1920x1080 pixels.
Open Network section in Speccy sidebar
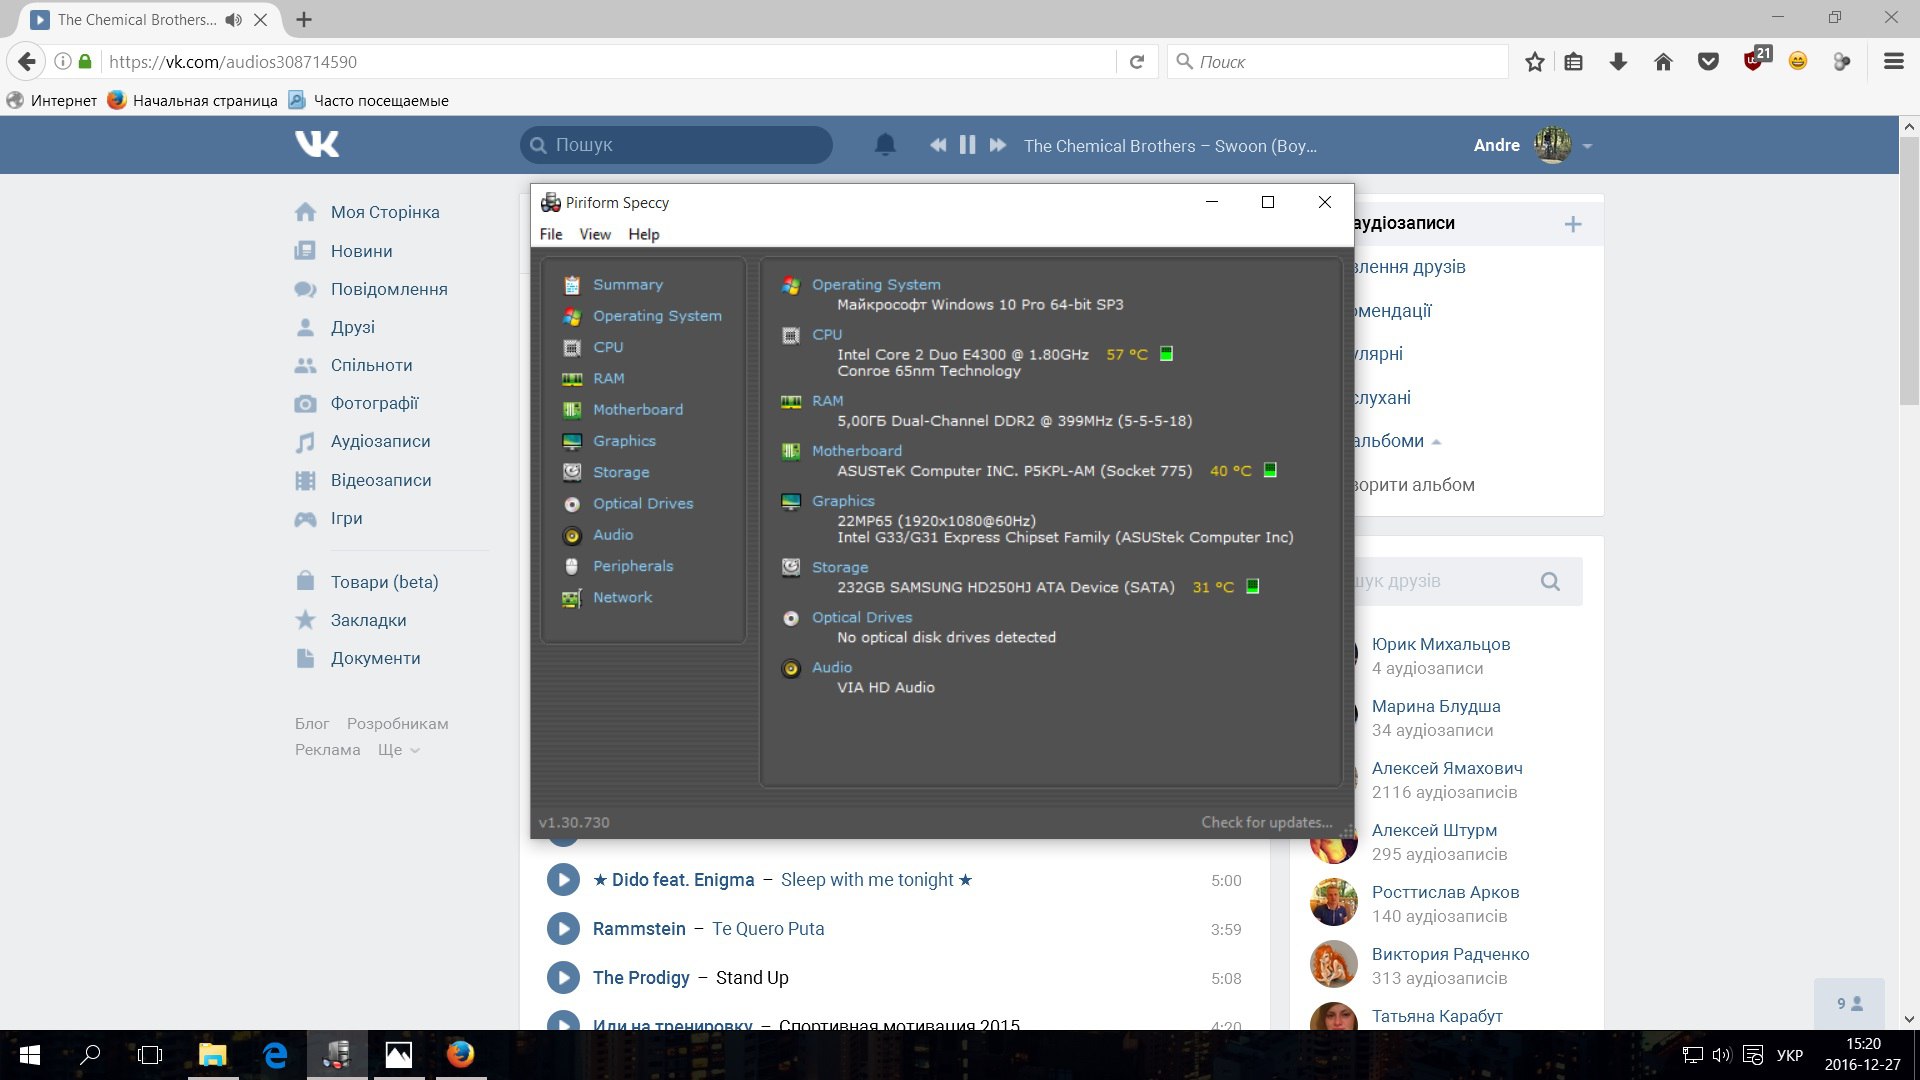pos(622,597)
